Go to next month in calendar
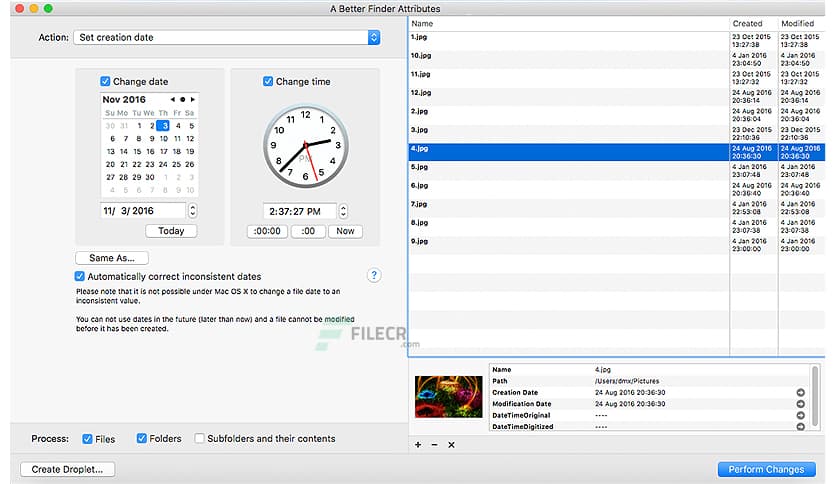Screen dimensions: 836x484 point(192,100)
